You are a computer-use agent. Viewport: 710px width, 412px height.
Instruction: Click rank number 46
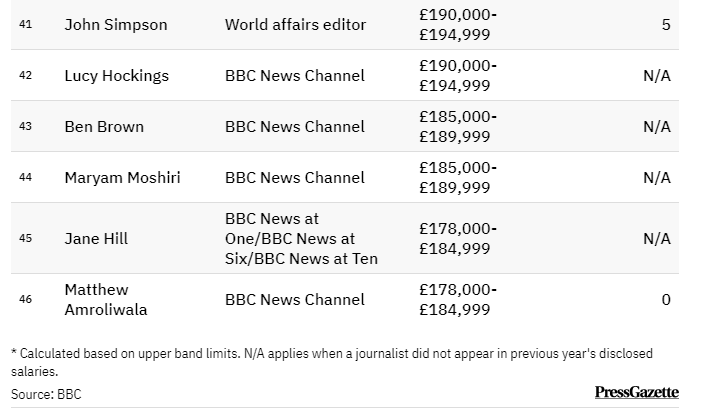(26, 299)
